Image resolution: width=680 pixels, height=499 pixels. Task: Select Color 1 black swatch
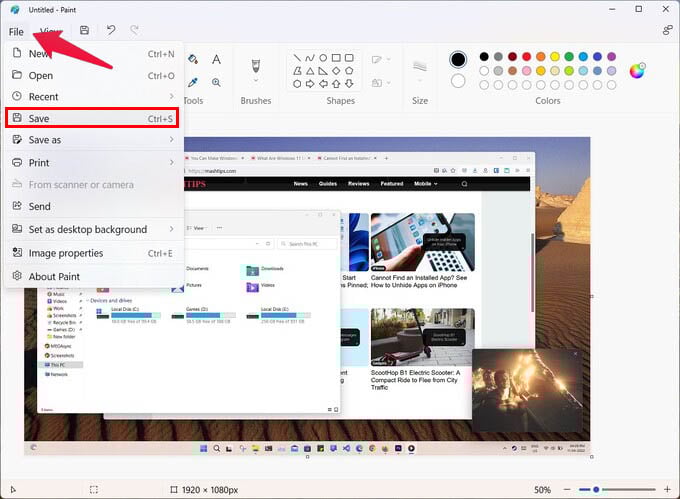(458, 59)
